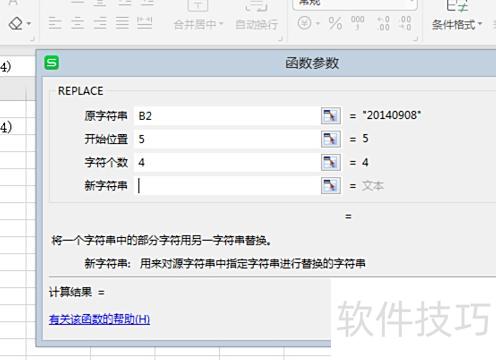Click the green WPS S icon in dialog title
Screen dimensions: 496x360
pos(52,63)
